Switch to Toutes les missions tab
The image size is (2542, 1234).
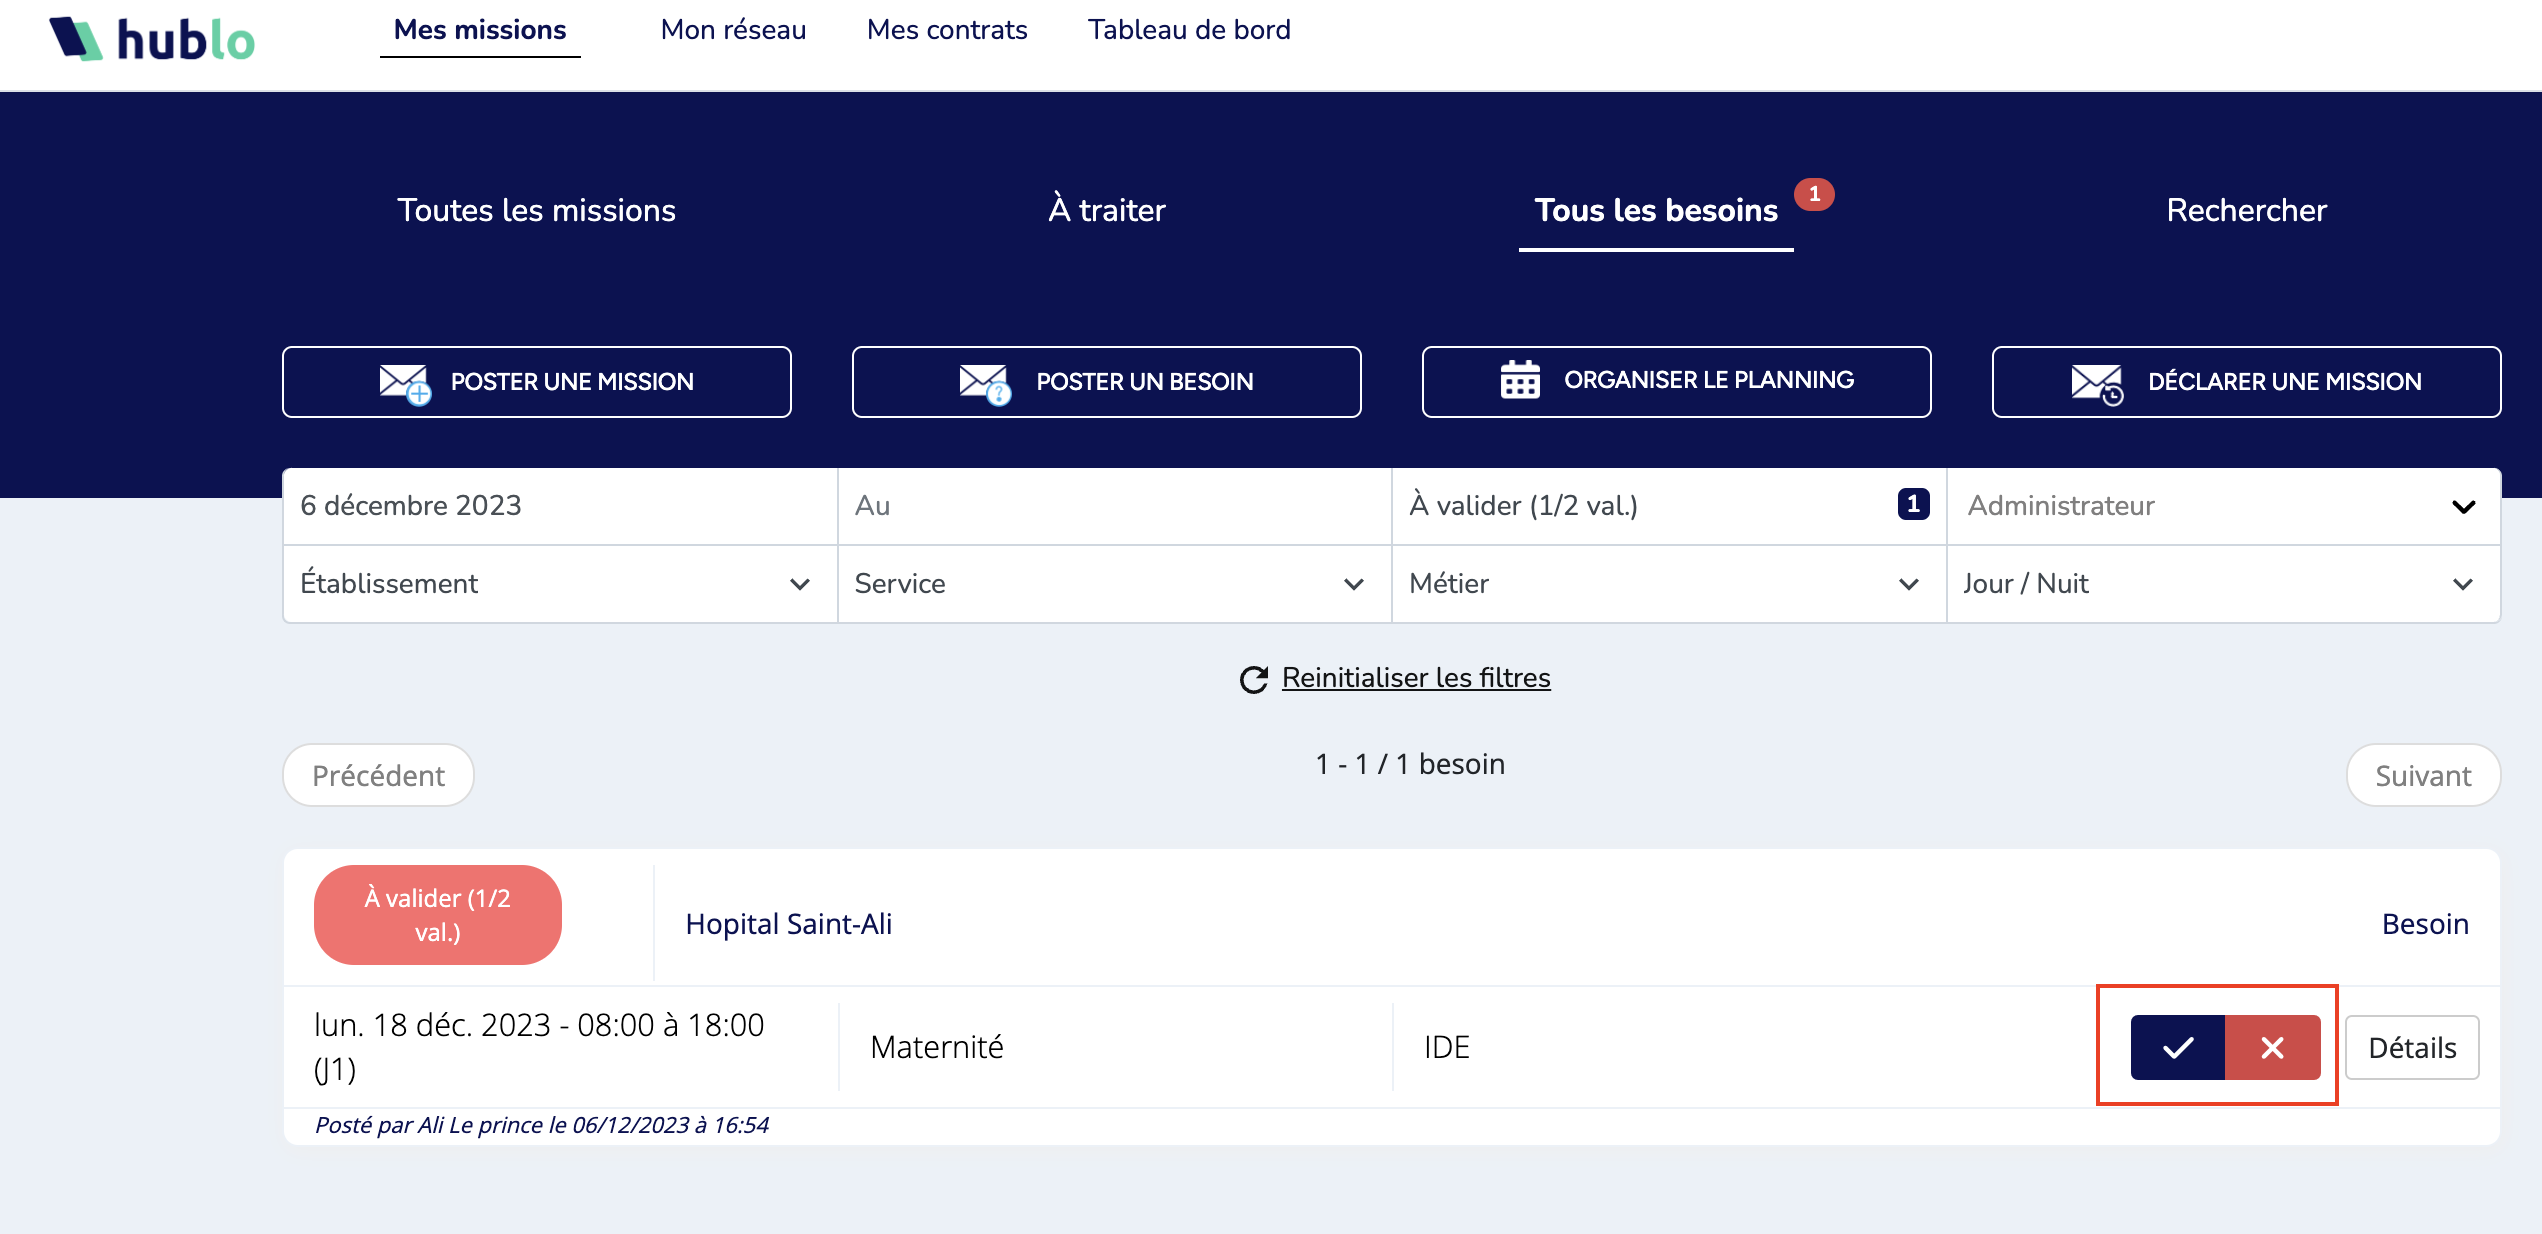536,210
